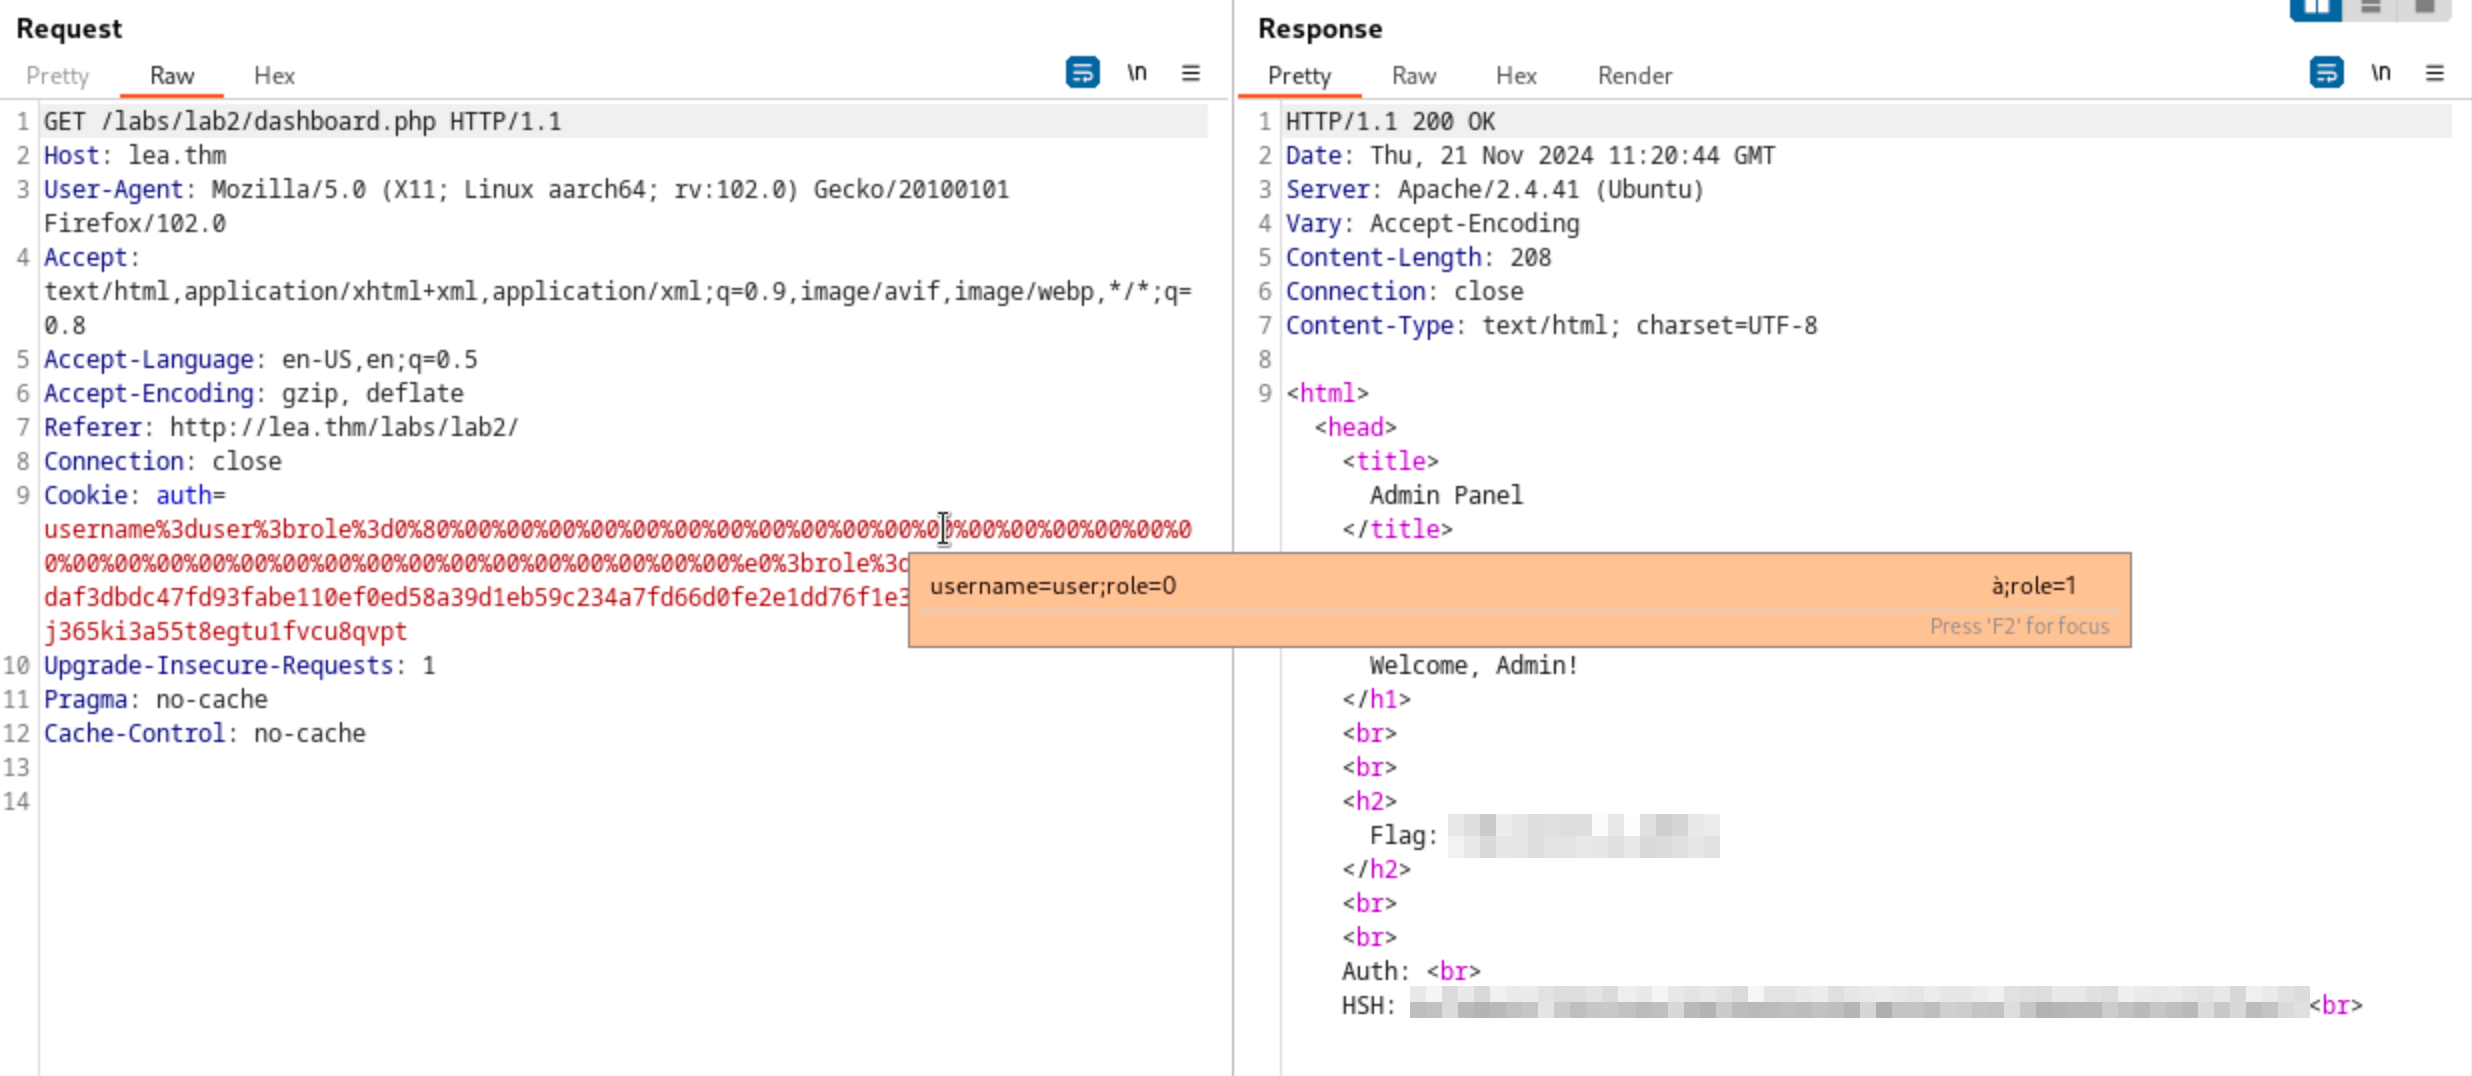Select the Raw tab in Request panel

point(172,76)
